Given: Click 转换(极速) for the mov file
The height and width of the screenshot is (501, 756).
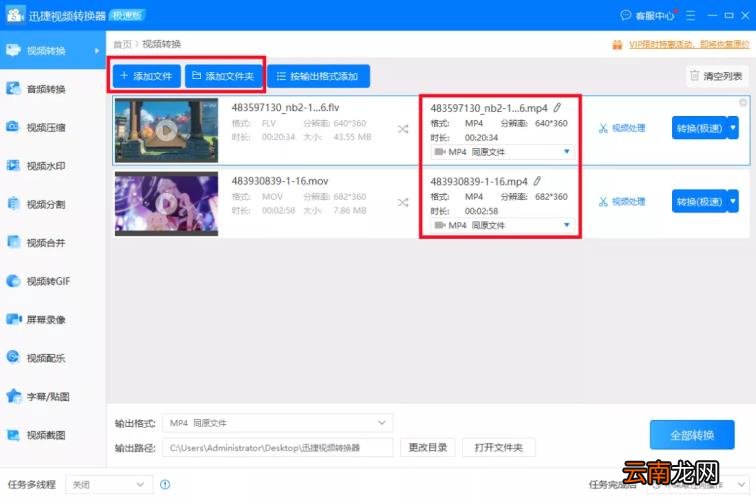Looking at the screenshot, I should point(699,202).
